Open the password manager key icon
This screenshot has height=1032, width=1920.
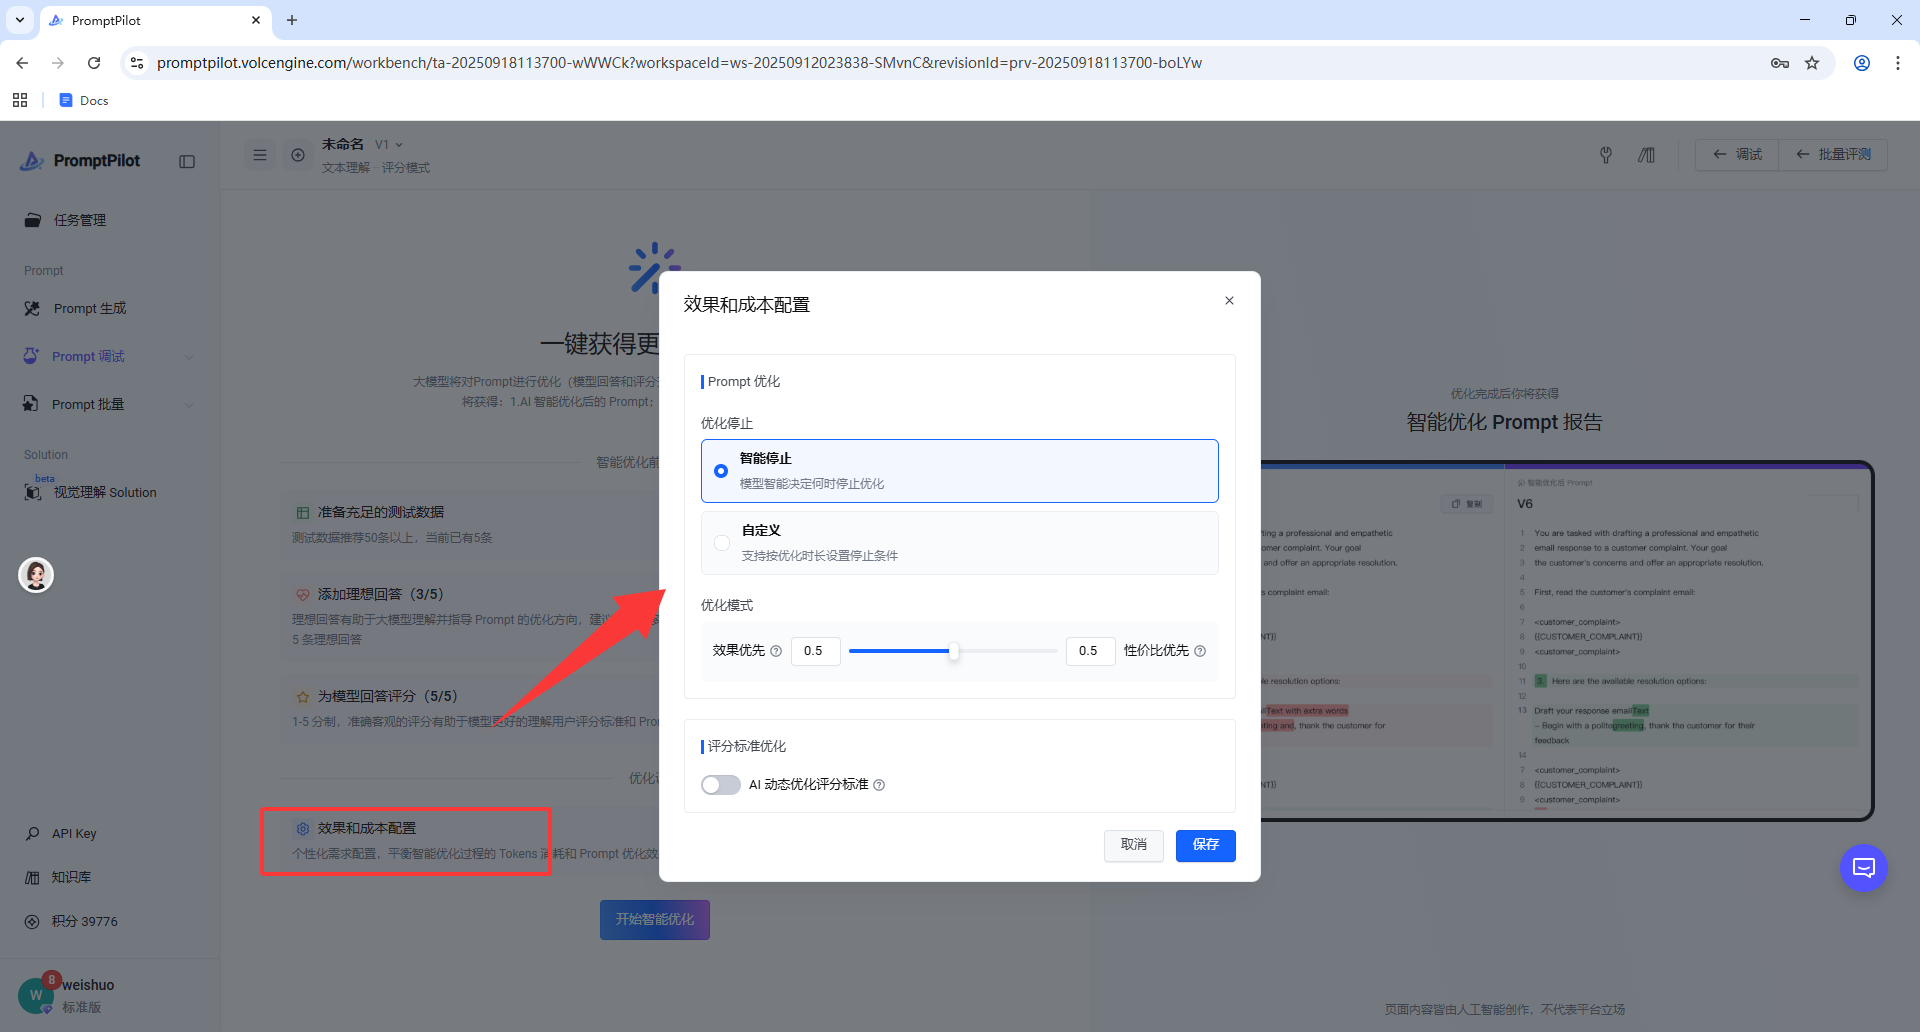click(x=1780, y=63)
